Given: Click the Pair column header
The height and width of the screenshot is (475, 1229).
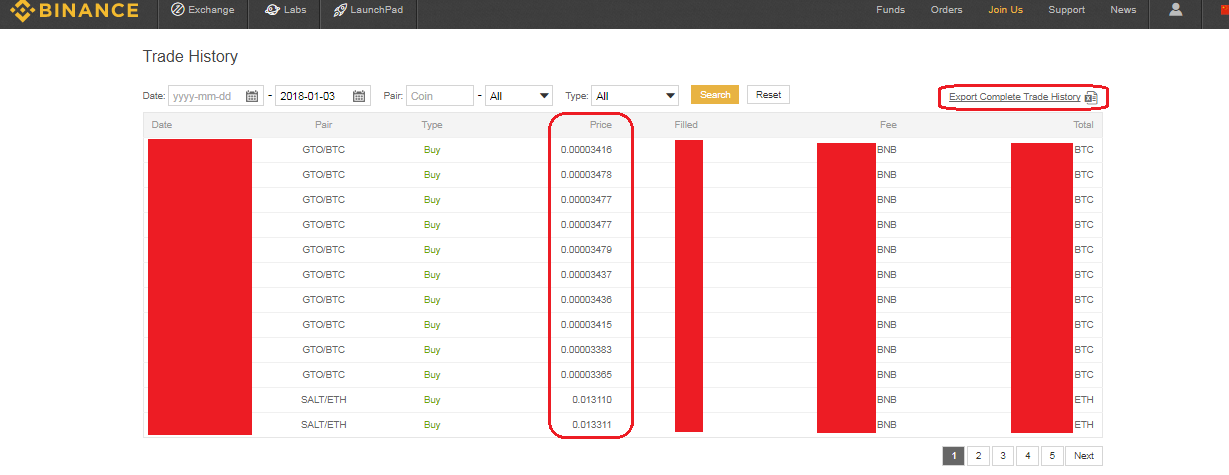Looking at the screenshot, I should 324,125.
